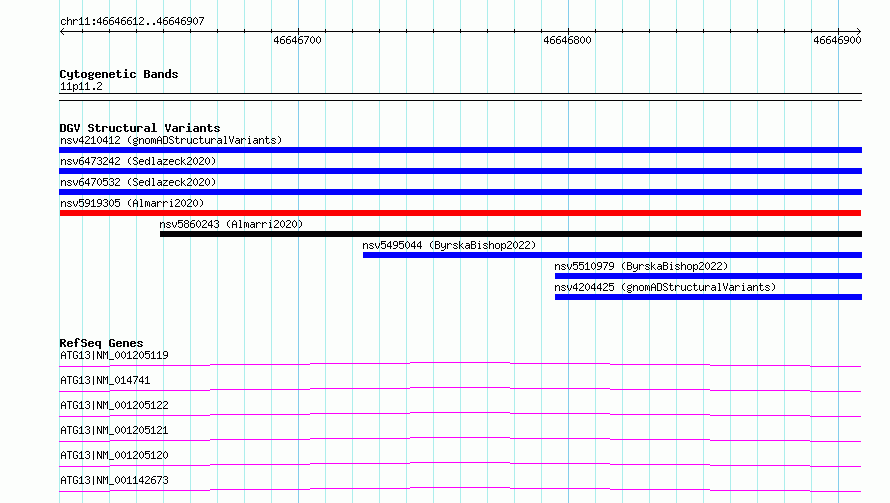Open transcript ATG13|NM_014741
The width and height of the screenshot is (890, 503).
105,380
